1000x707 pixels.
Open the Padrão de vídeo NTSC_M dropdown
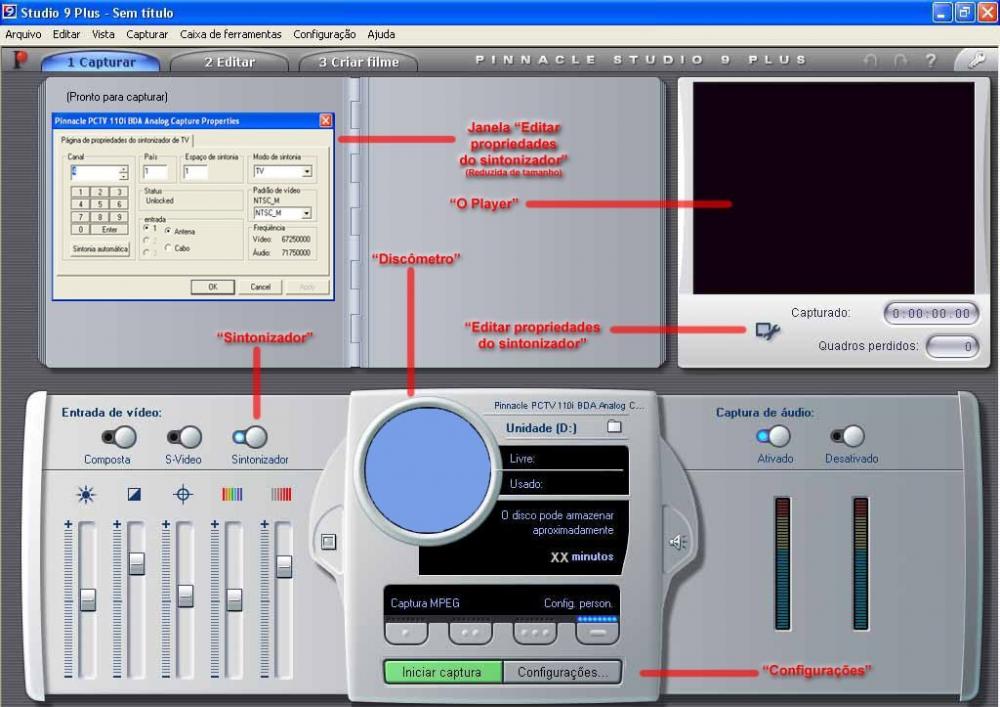(307, 213)
